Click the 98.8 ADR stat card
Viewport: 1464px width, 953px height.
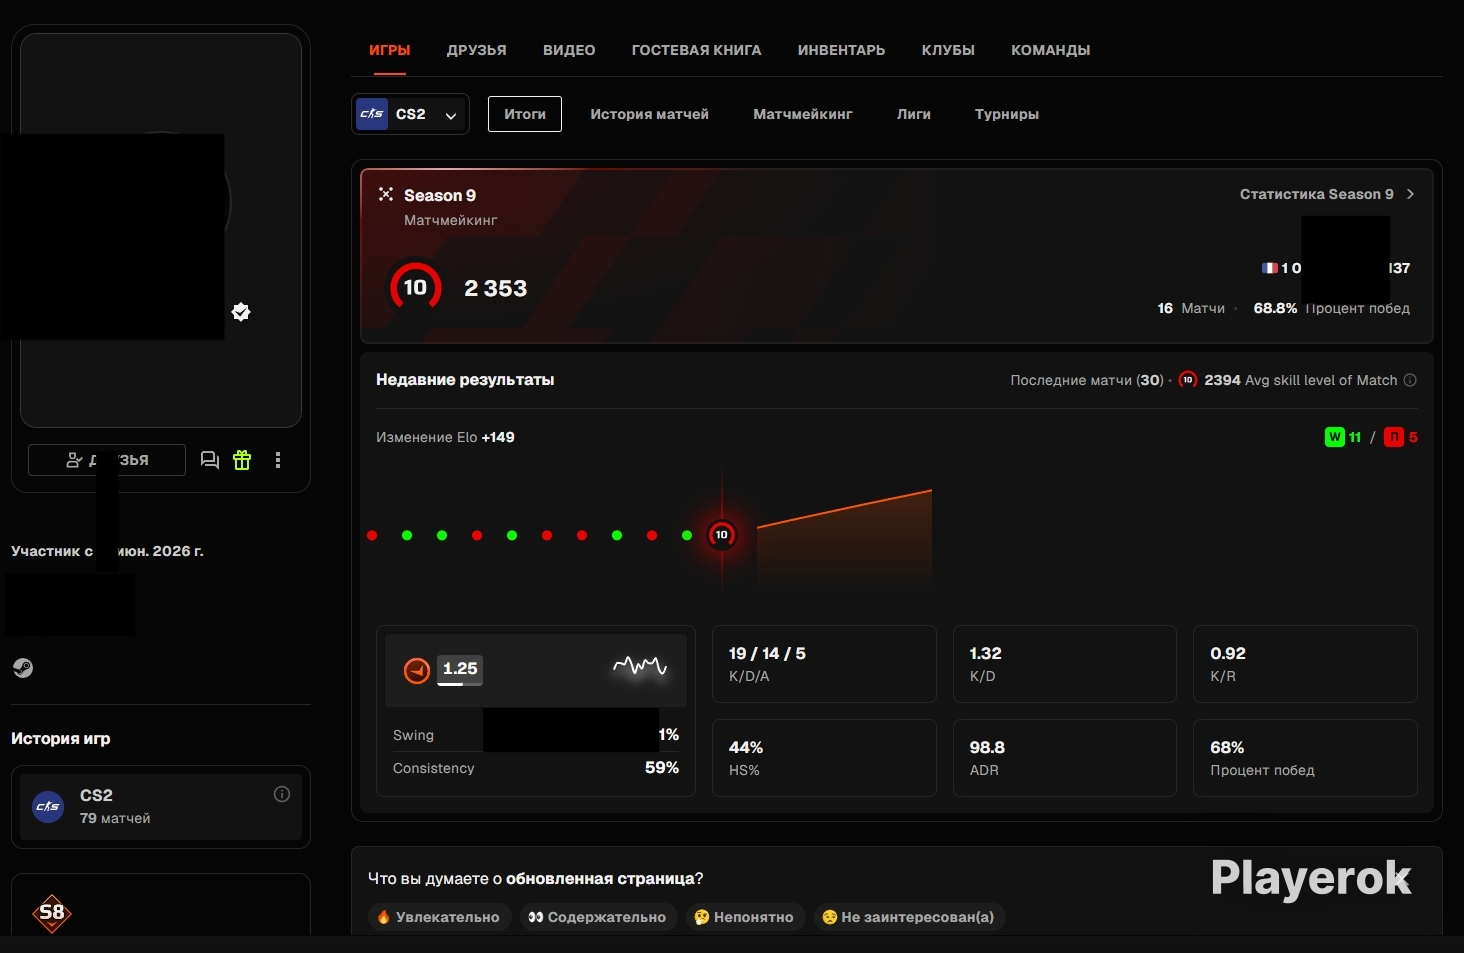pyautogui.click(x=1065, y=758)
